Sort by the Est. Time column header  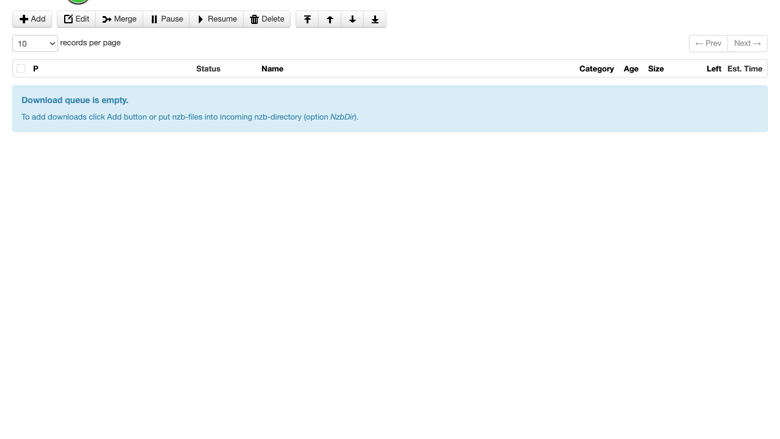point(745,69)
